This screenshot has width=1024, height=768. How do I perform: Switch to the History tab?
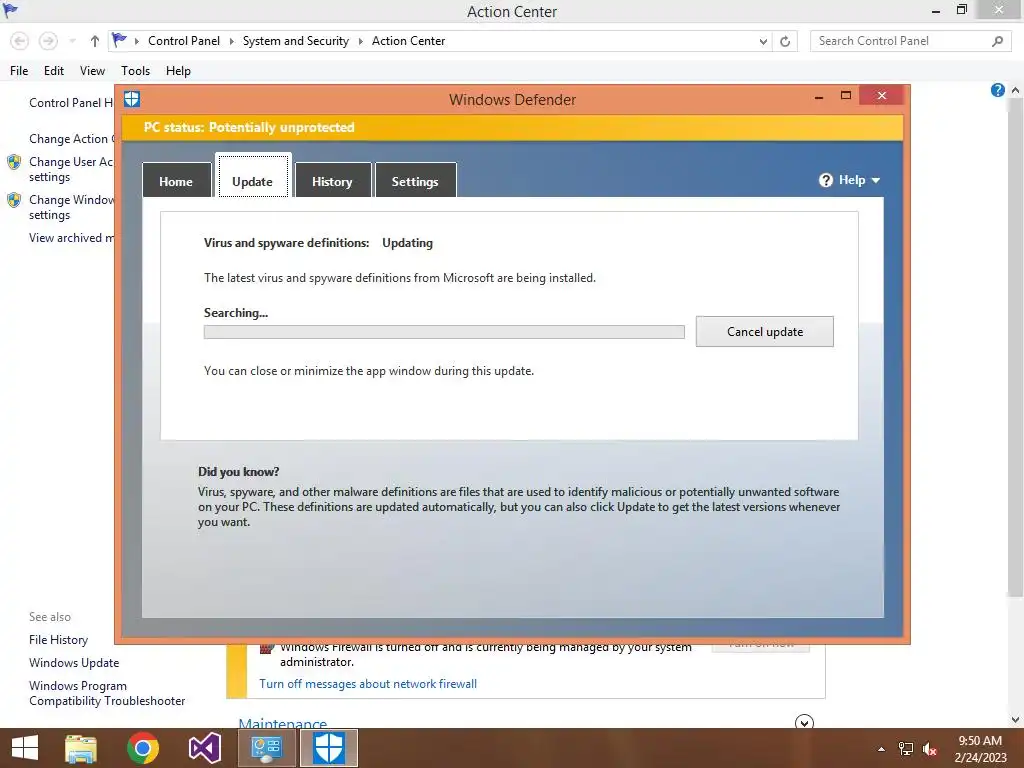click(x=332, y=181)
